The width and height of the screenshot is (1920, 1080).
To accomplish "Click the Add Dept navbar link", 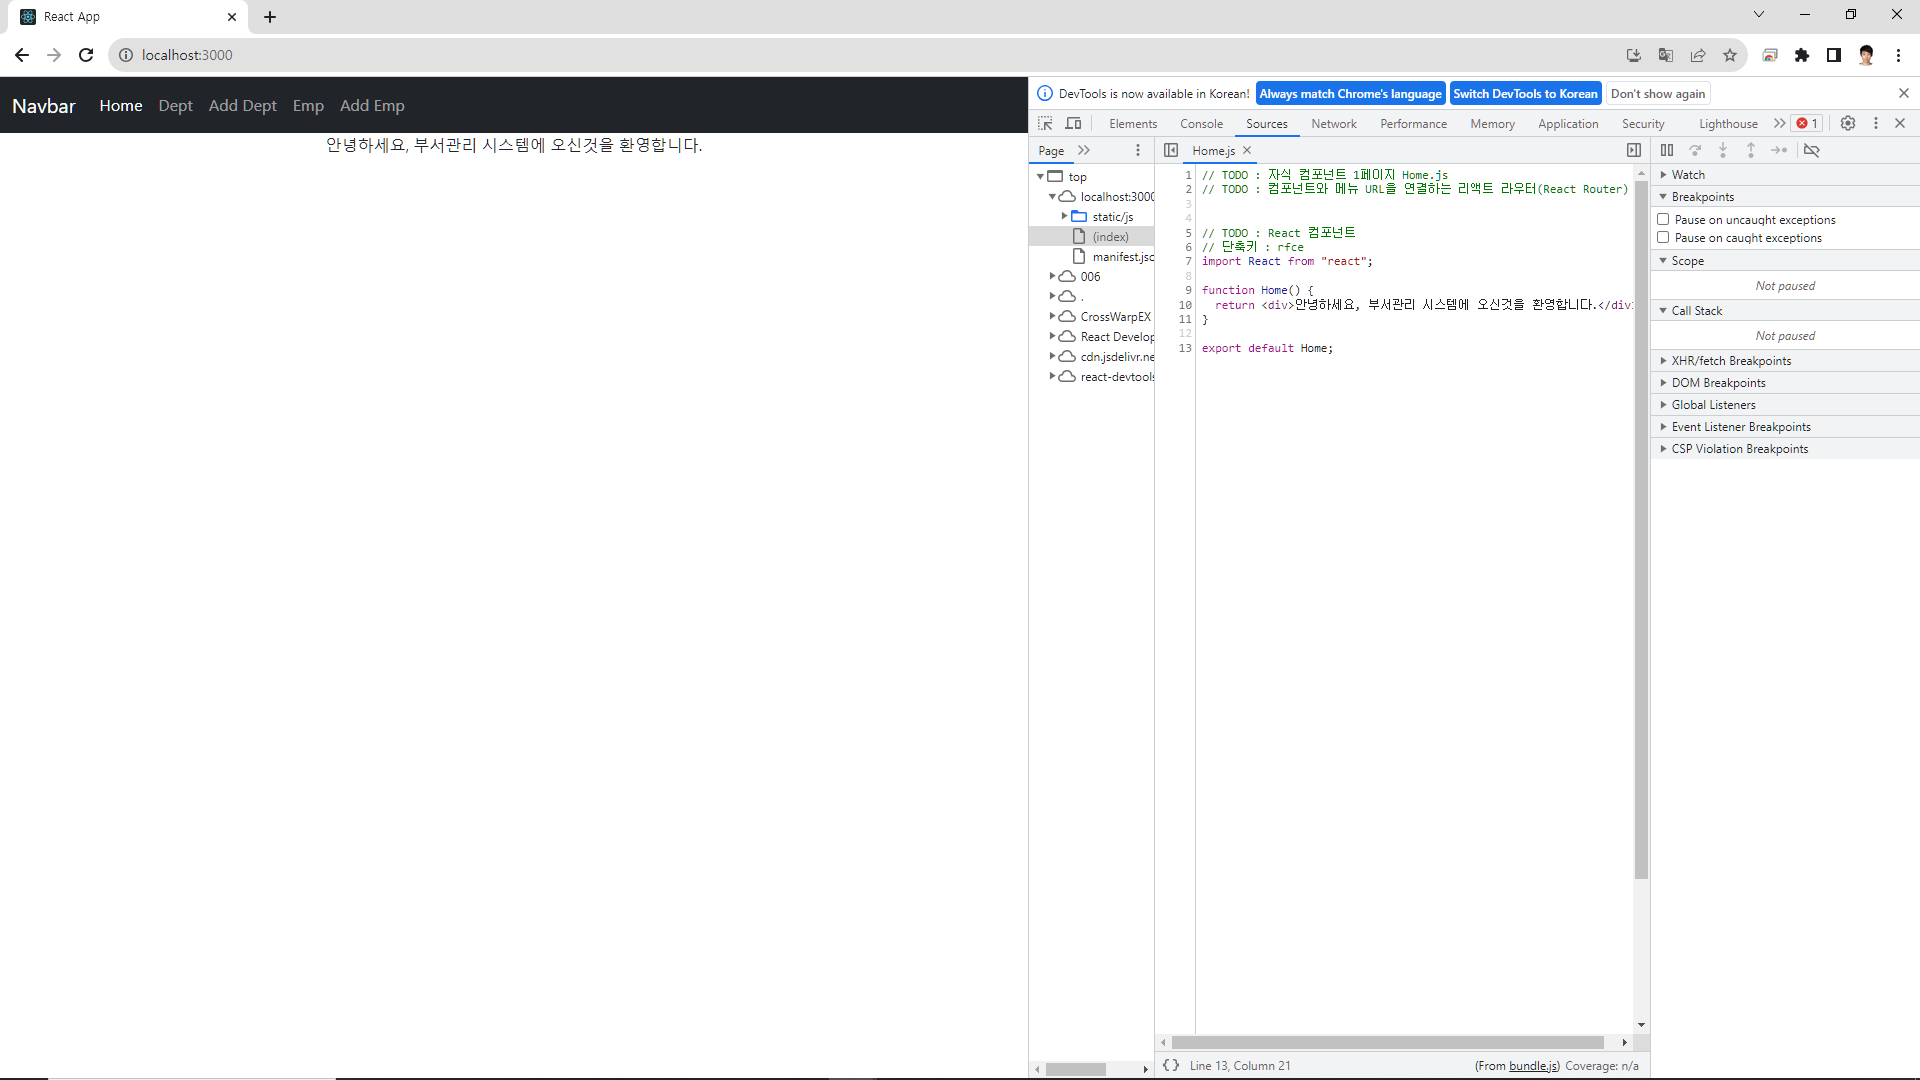I will pos(242,106).
